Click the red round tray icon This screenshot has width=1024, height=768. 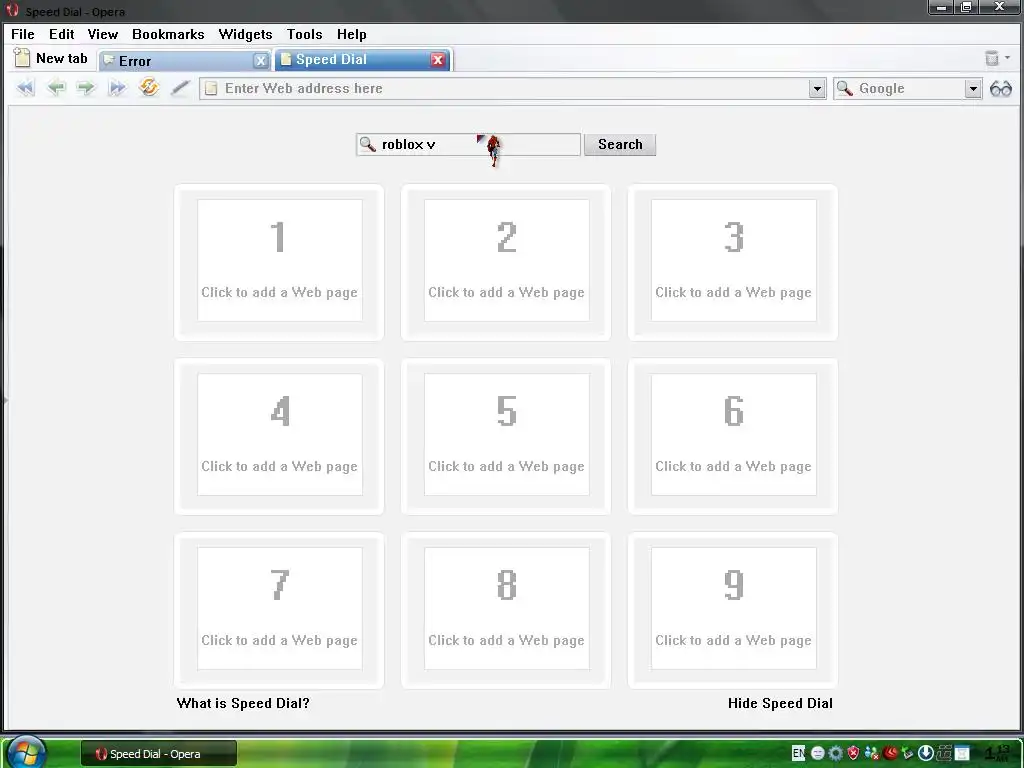pyautogui.click(x=889, y=753)
